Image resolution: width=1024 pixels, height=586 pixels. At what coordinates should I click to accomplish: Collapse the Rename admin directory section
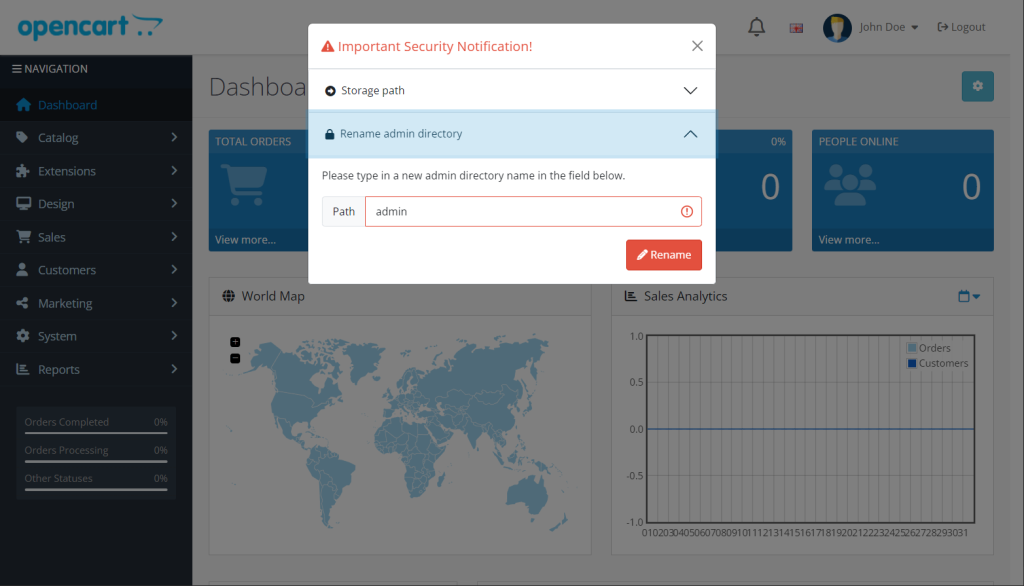click(512, 132)
